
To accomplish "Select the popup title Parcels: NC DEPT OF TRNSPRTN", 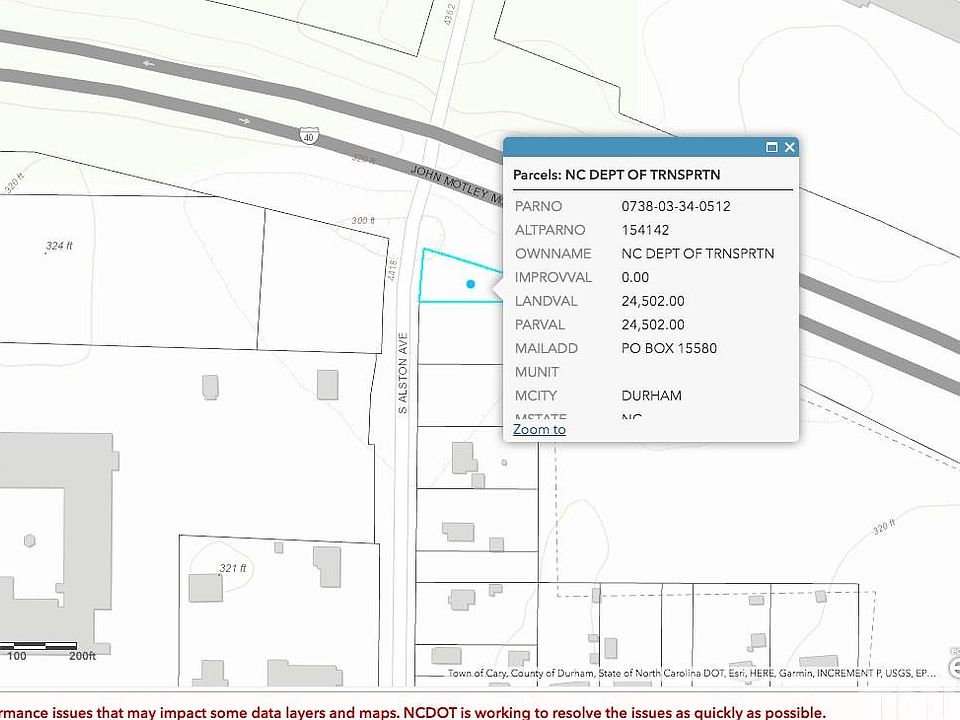I will coord(616,174).
